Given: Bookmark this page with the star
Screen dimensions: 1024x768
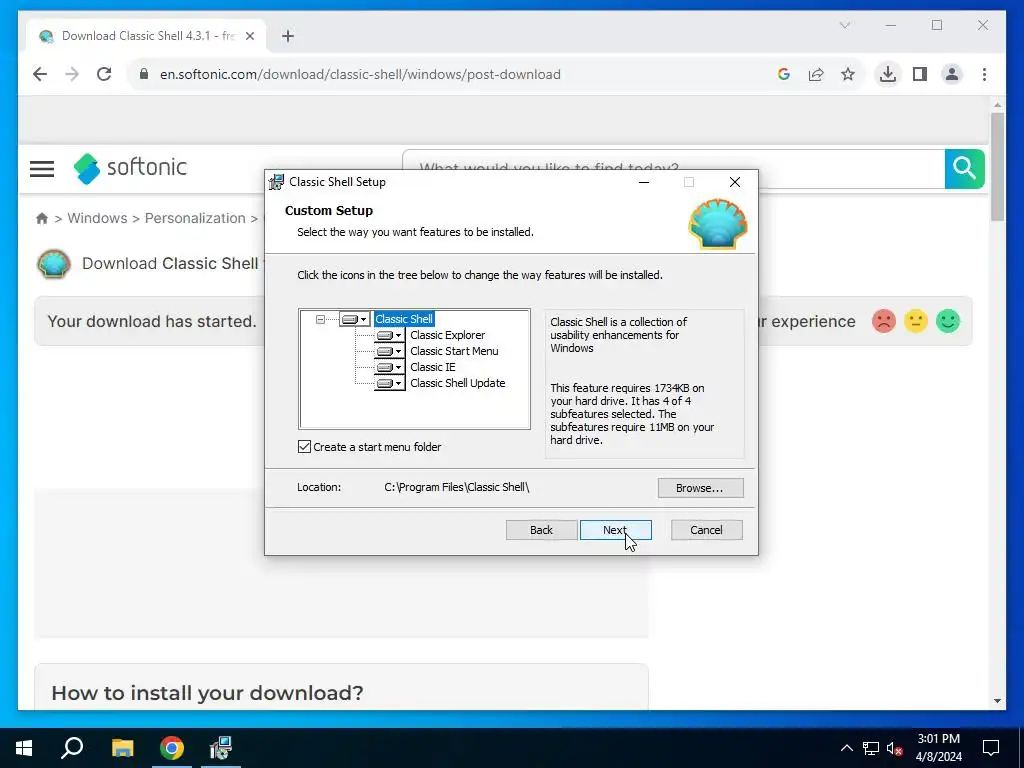Looking at the screenshot, I should [x=848, y=74].
